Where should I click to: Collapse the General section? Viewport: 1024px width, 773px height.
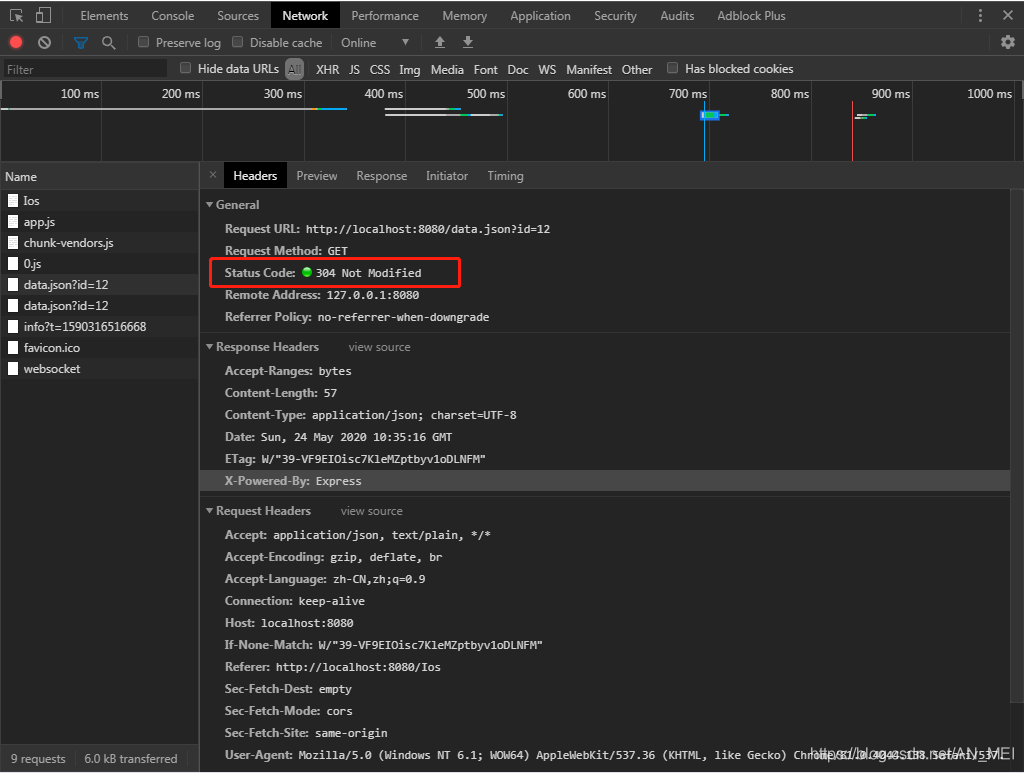(210, 204)
